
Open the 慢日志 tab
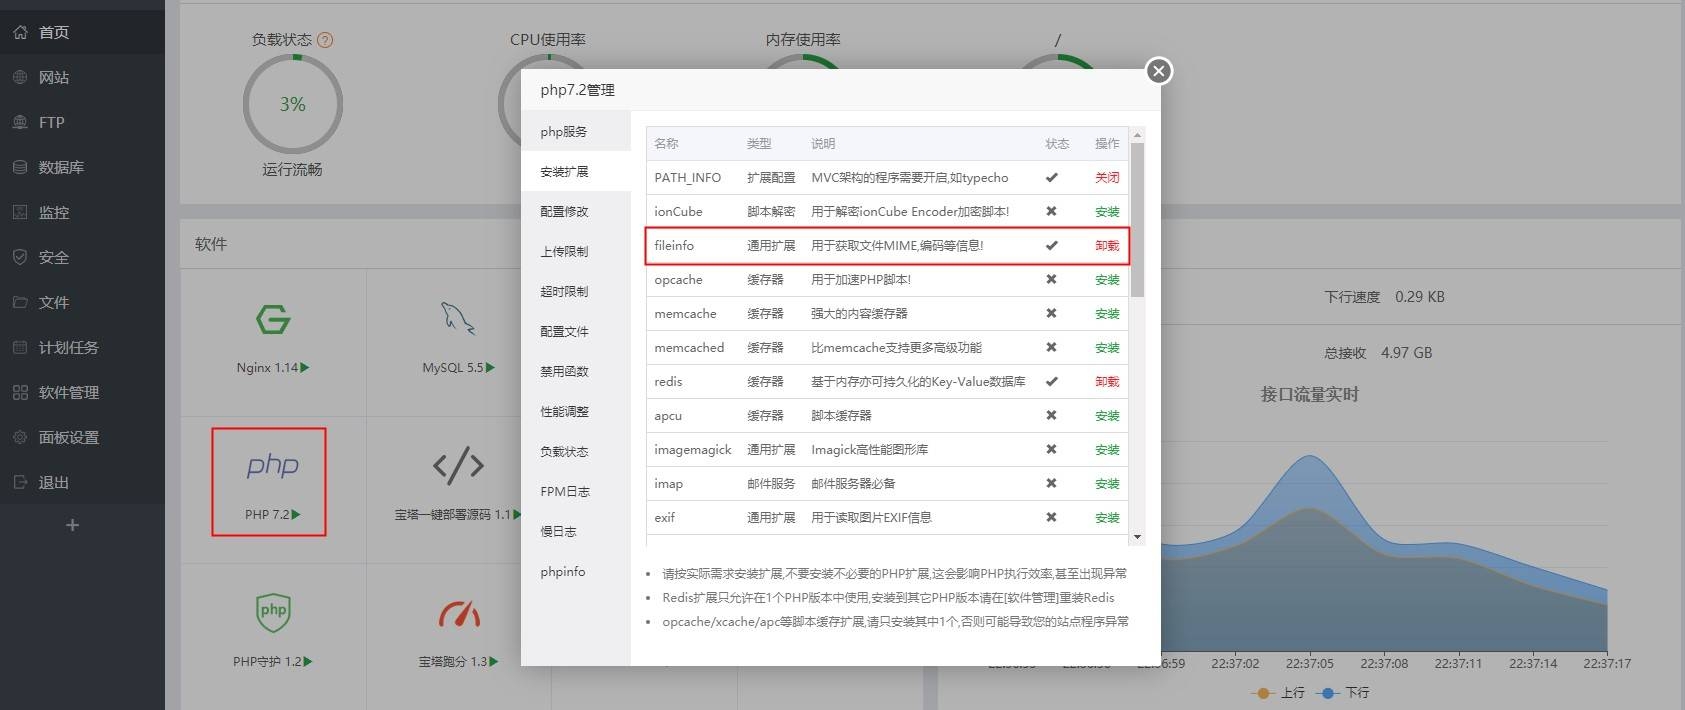coord(576,531)
